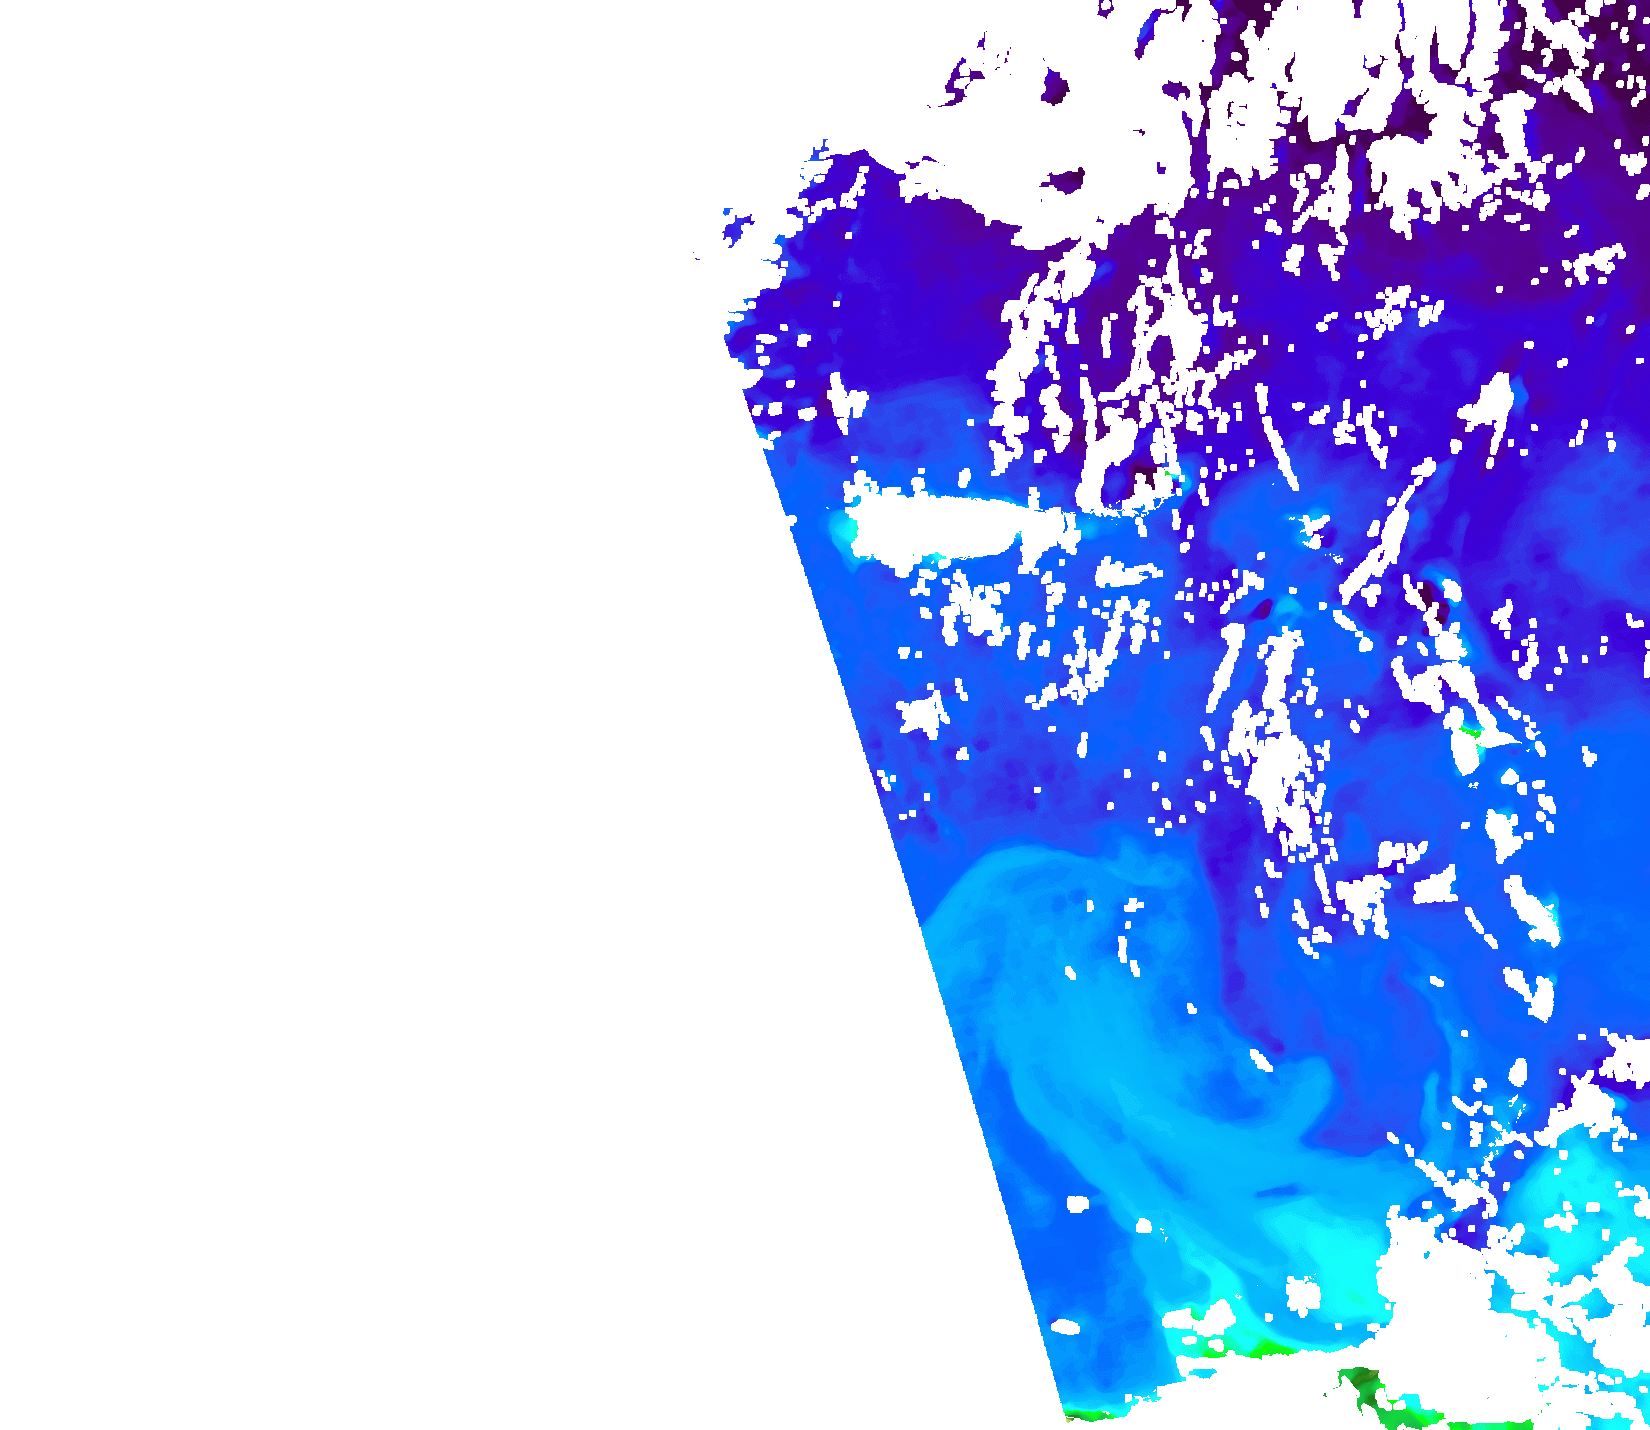
Task: Click the star-shaped white patch near swath edge
Action: (922, 715)
